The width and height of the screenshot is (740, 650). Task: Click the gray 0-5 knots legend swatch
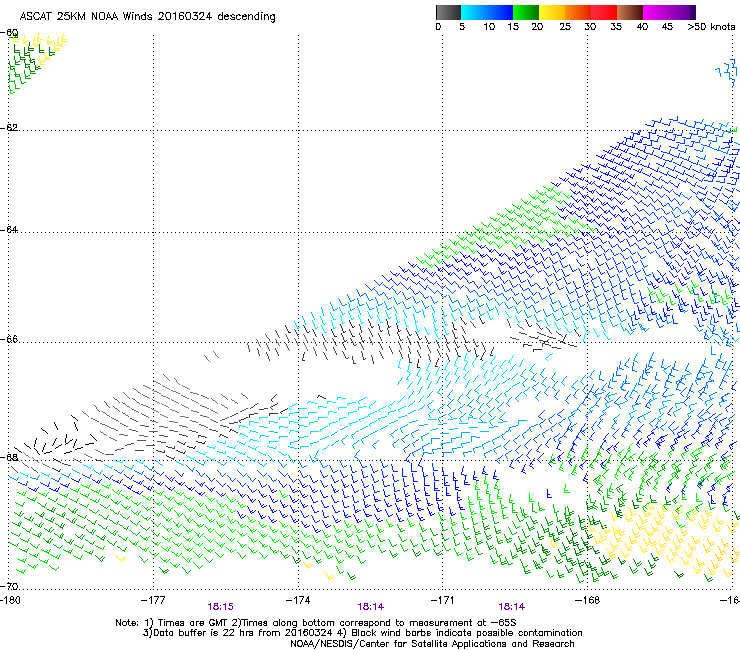(448, 12)
